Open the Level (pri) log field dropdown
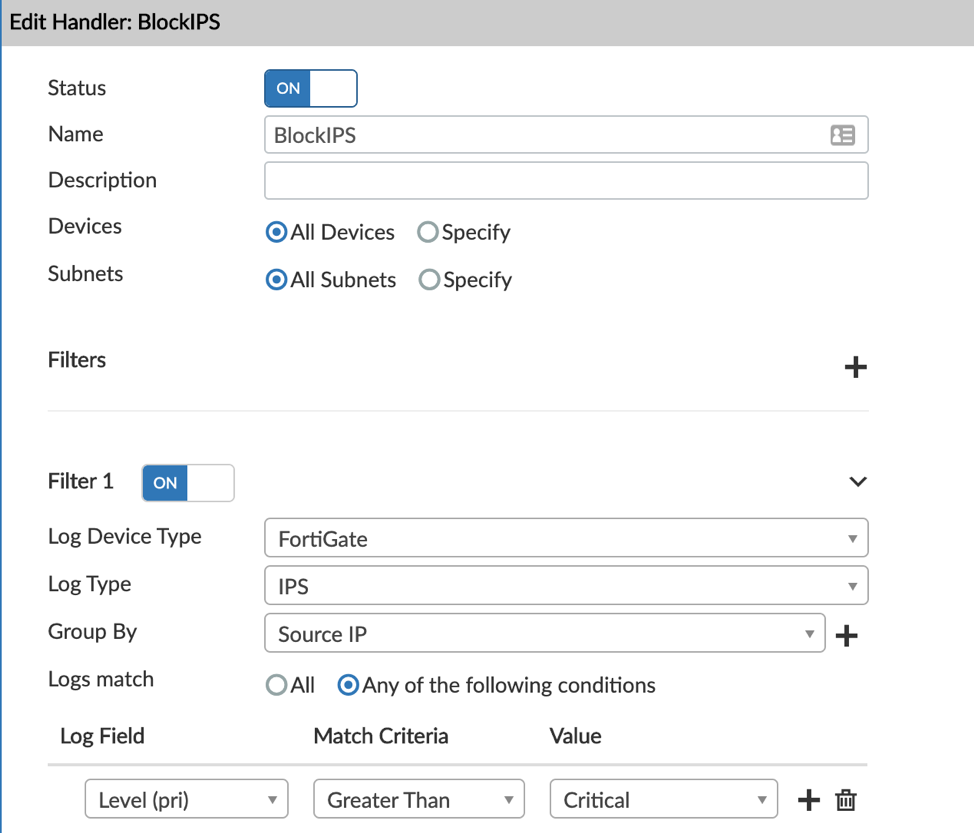Viewport: 974px width, 833px height. 187,800
